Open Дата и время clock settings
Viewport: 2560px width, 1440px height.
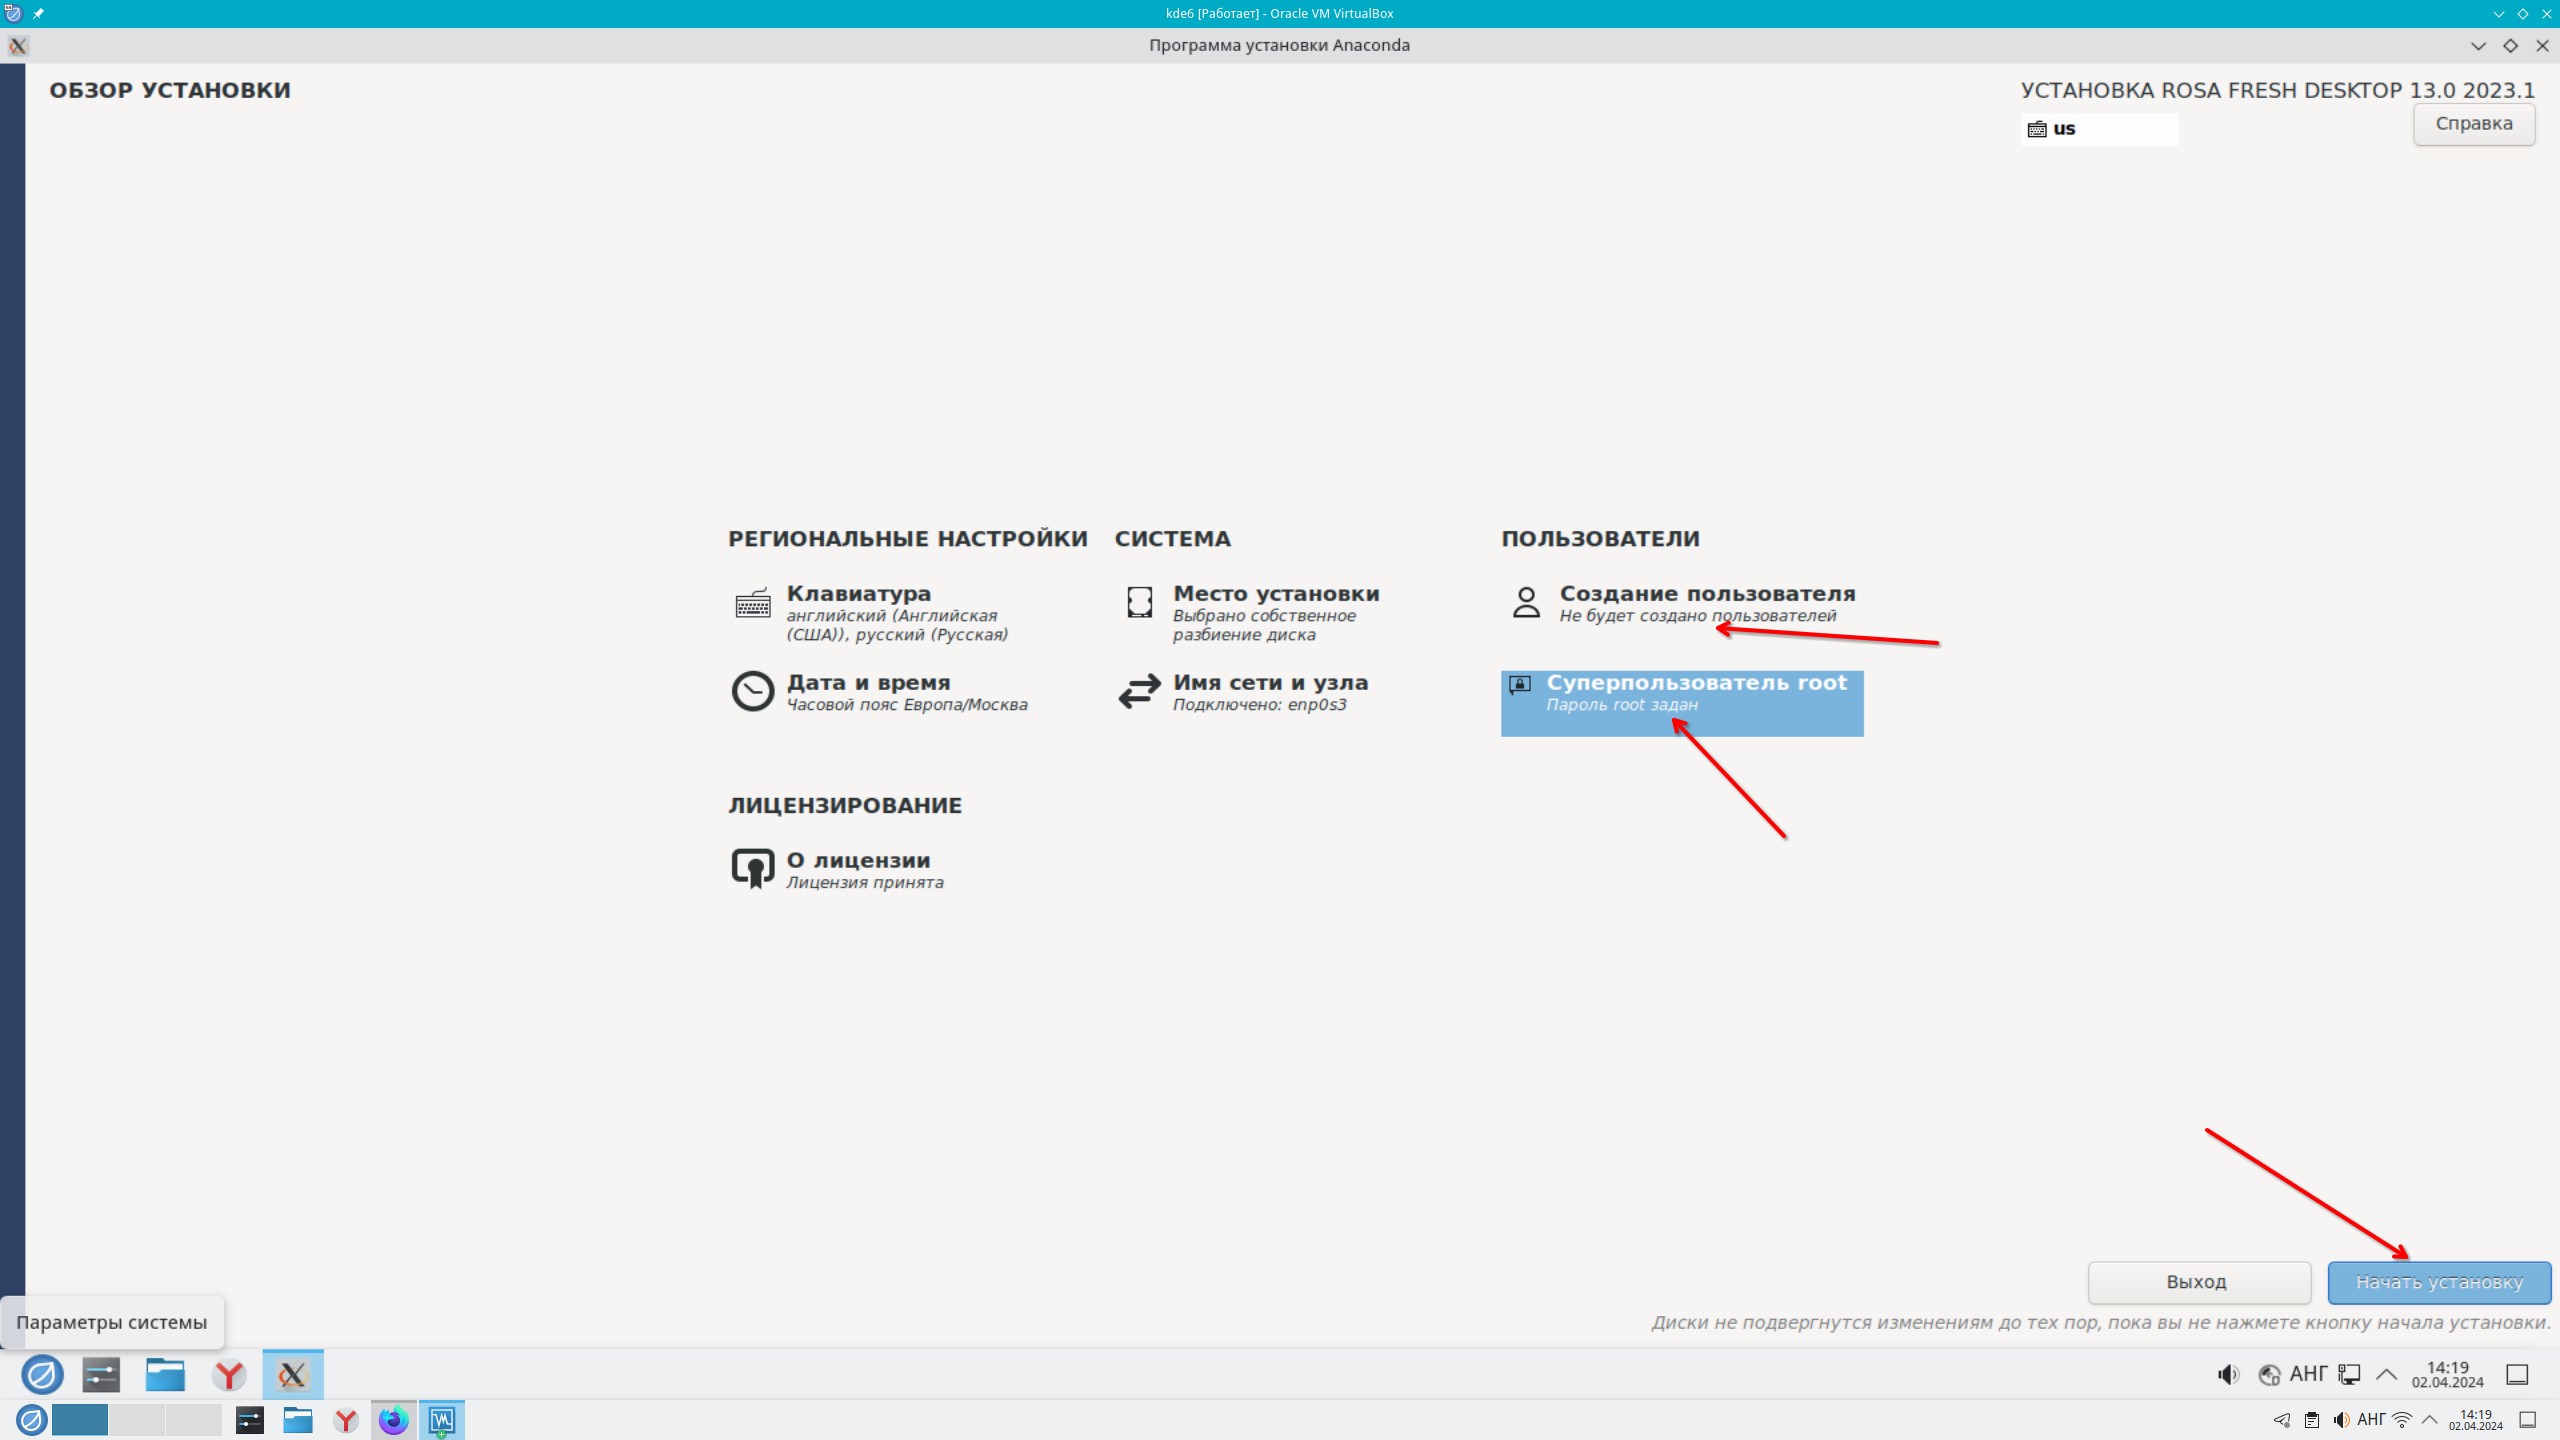click(x=867, y=683)
